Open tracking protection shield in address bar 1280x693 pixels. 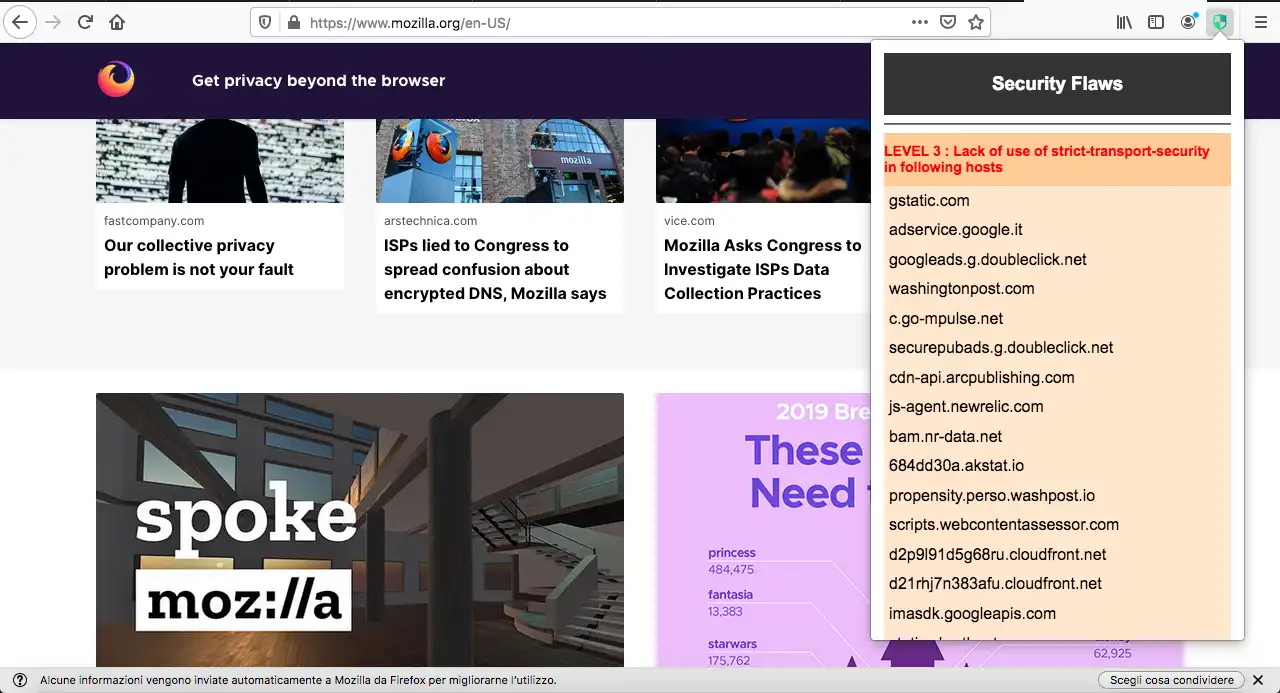265,22
